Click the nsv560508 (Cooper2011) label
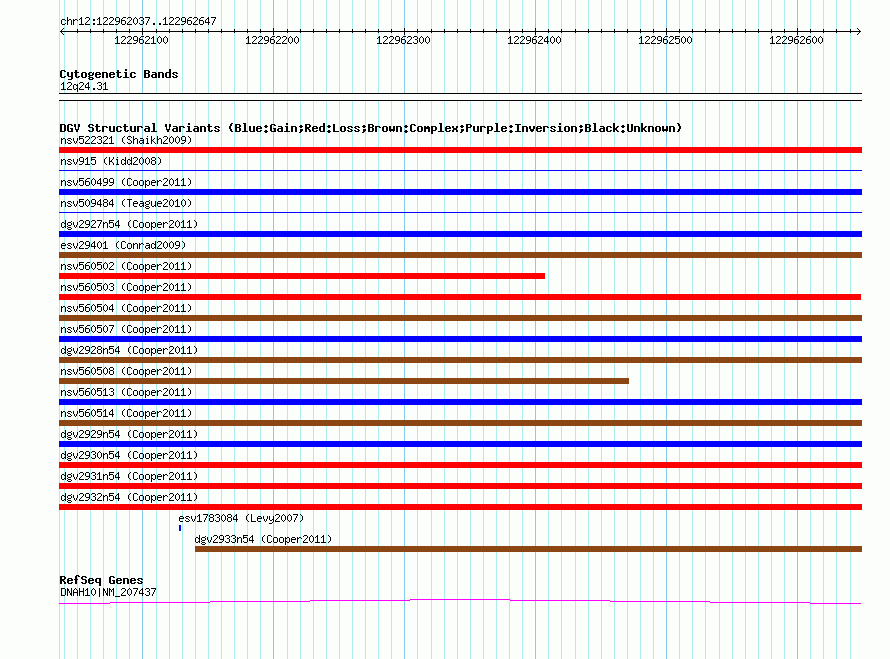 coord(126,371)
